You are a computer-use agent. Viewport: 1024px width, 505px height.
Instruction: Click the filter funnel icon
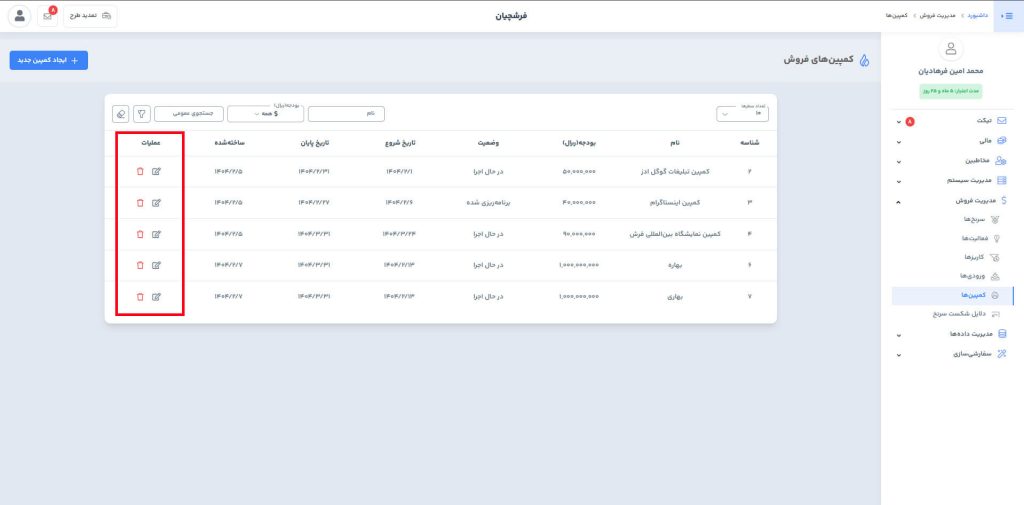142,114
